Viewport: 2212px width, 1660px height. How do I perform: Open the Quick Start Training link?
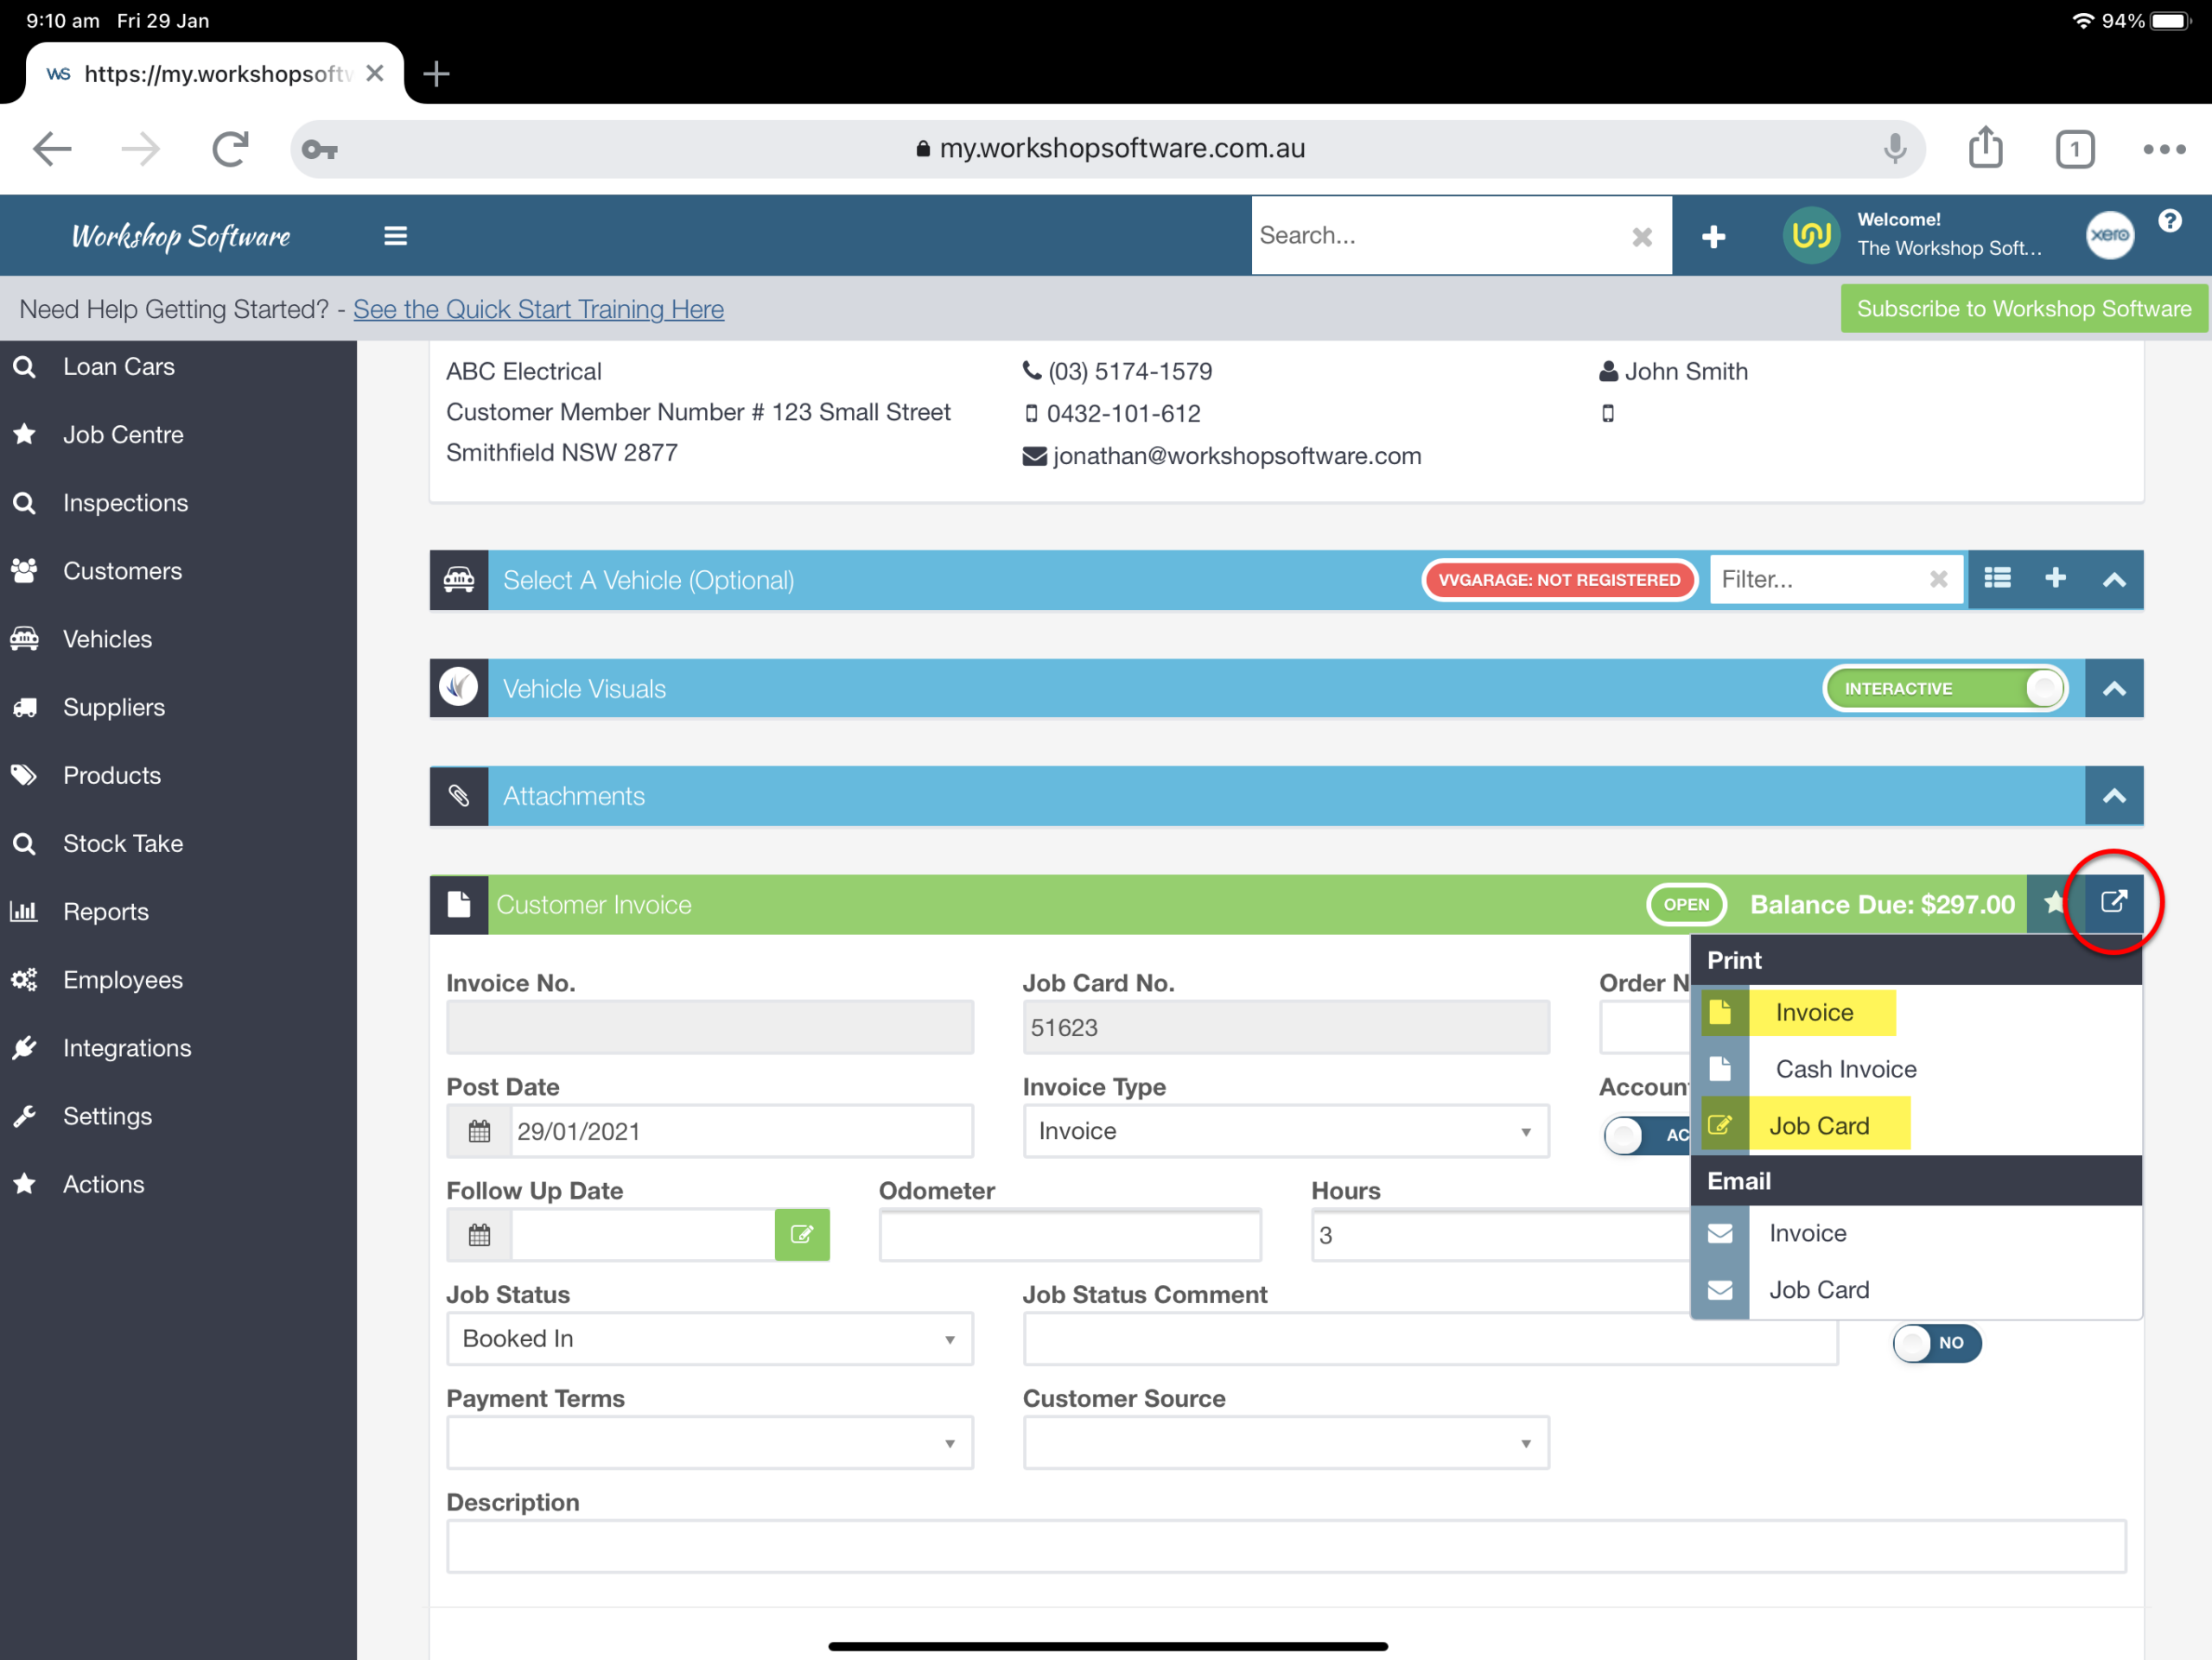538,309
